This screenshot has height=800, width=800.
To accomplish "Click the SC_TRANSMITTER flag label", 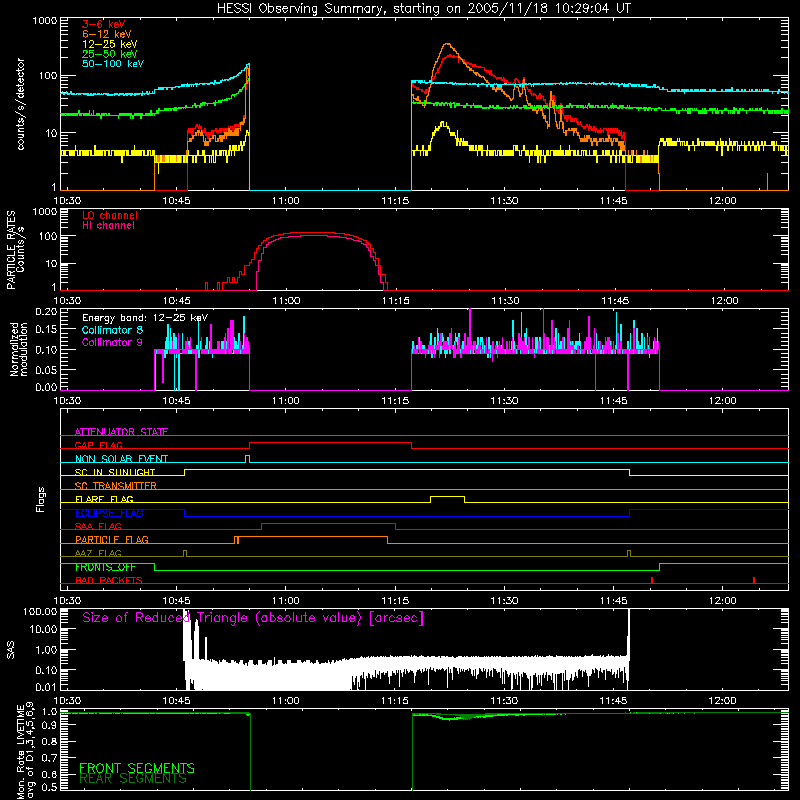I will [116, 485].
